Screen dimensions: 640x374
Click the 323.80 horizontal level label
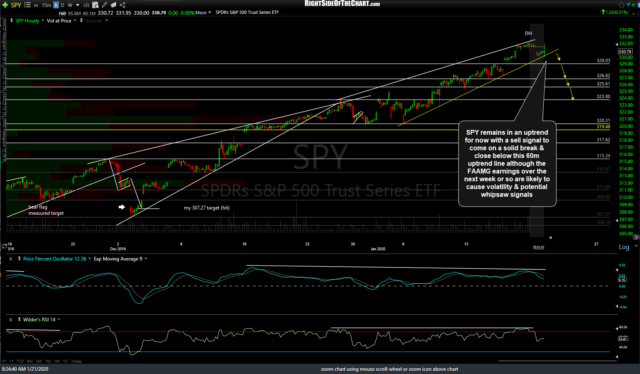(603, 96)
